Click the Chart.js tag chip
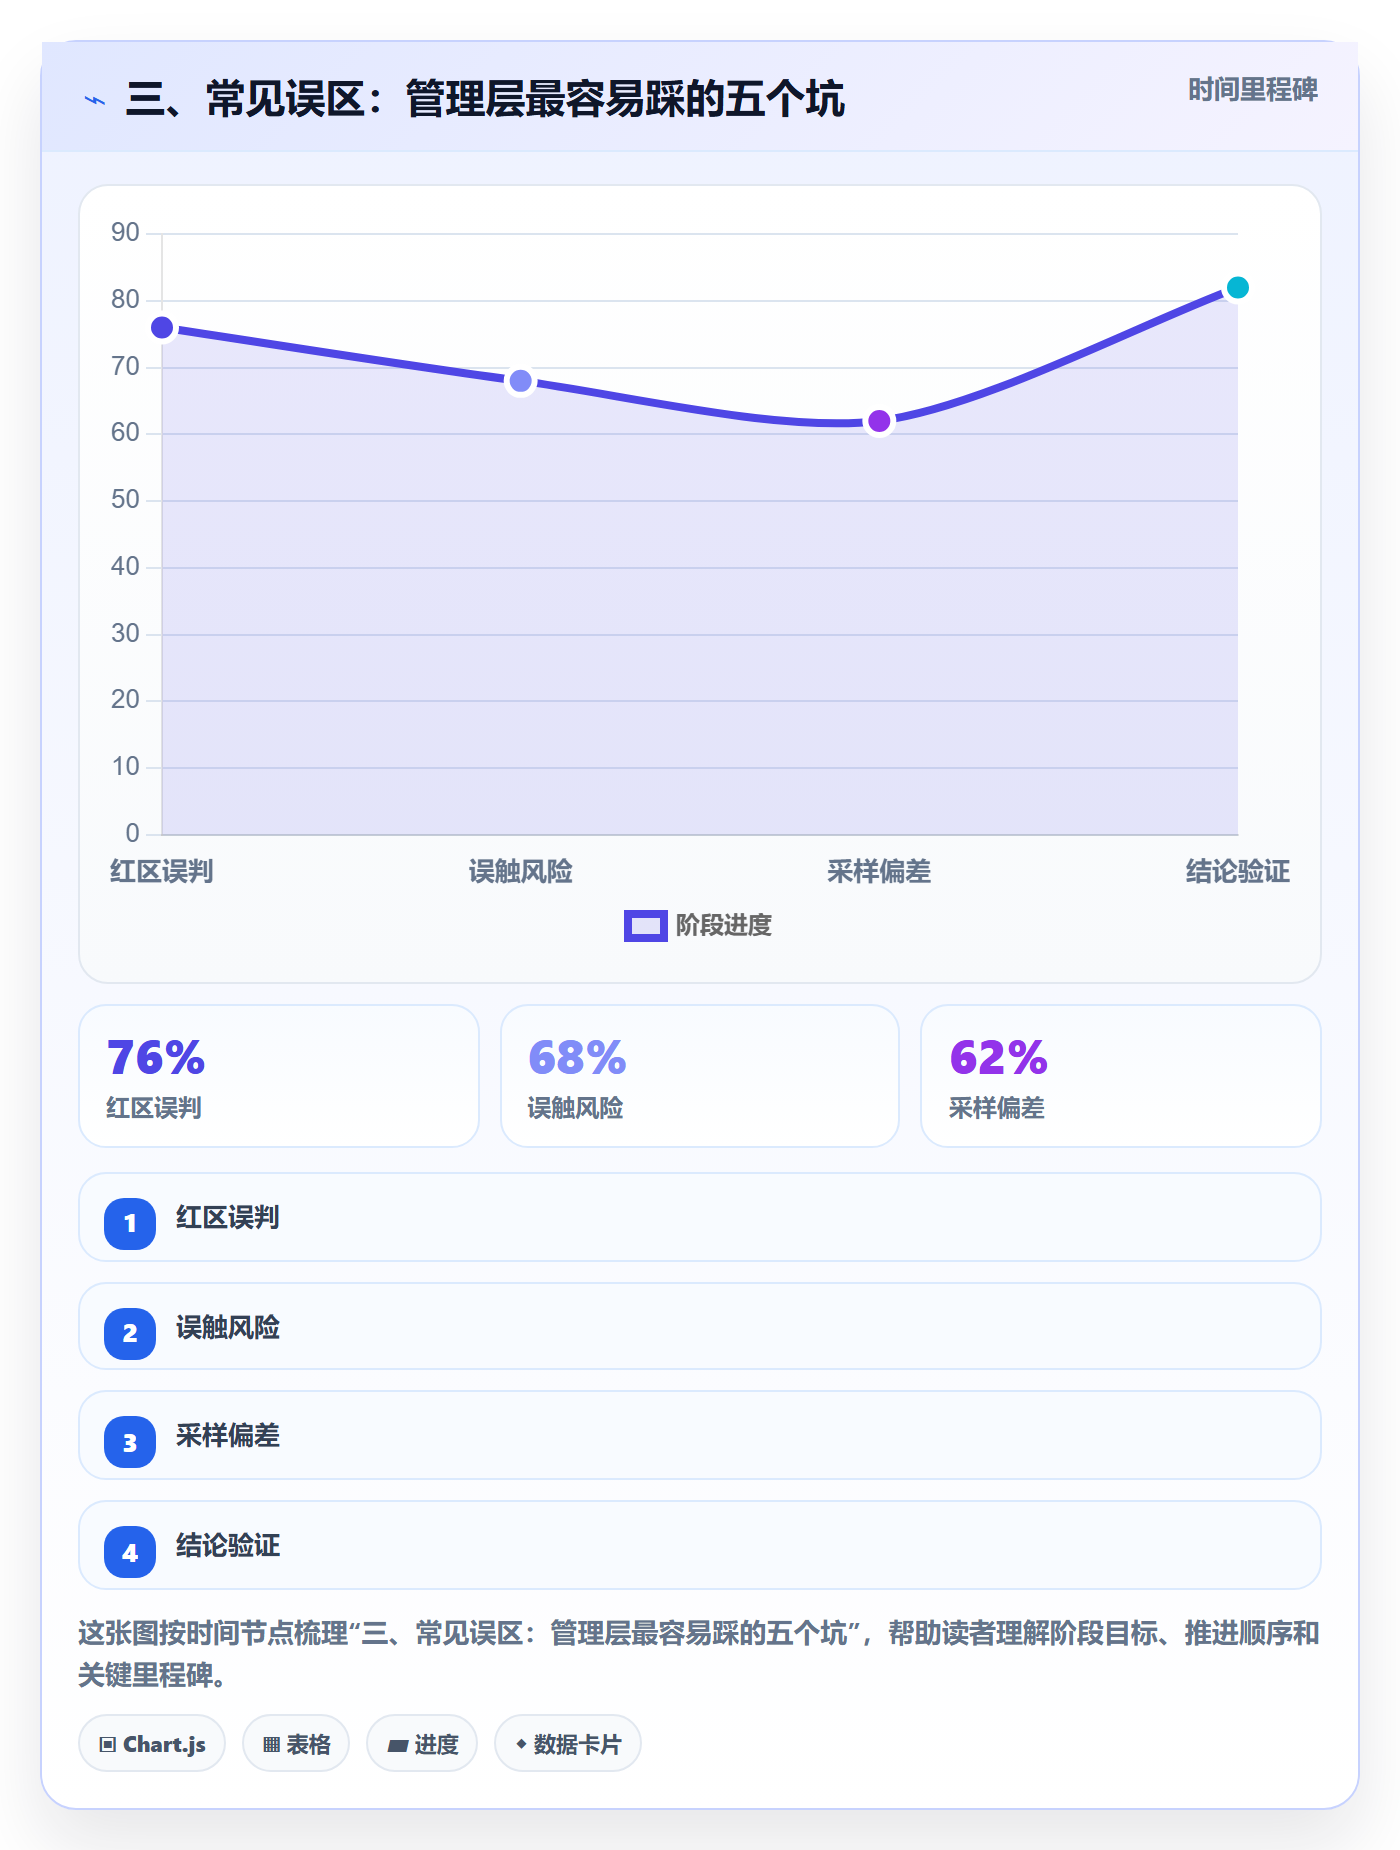 (152, 1744)
